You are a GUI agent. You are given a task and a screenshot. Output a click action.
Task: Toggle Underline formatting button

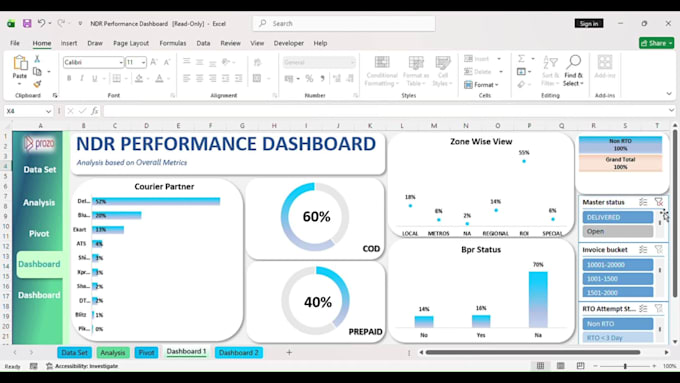tap(94, 79)
